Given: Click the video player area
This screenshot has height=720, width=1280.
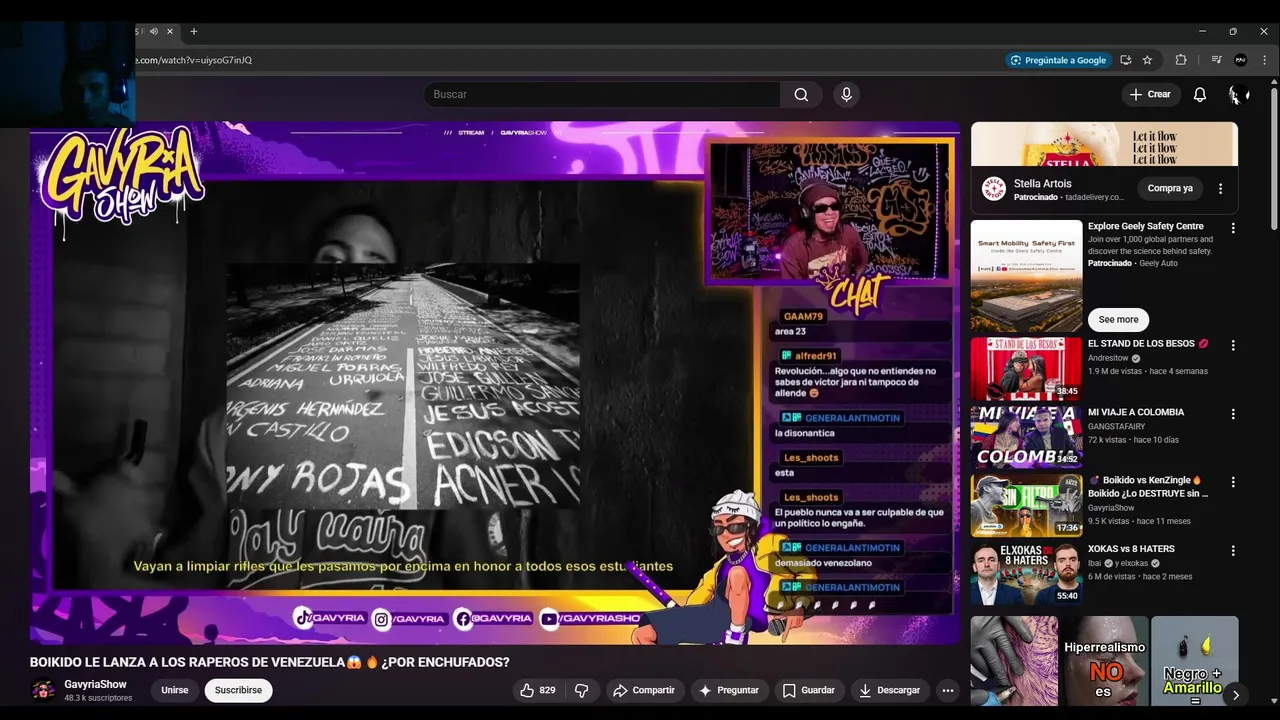Looking at the screenshot, I should tap(494, 383).
